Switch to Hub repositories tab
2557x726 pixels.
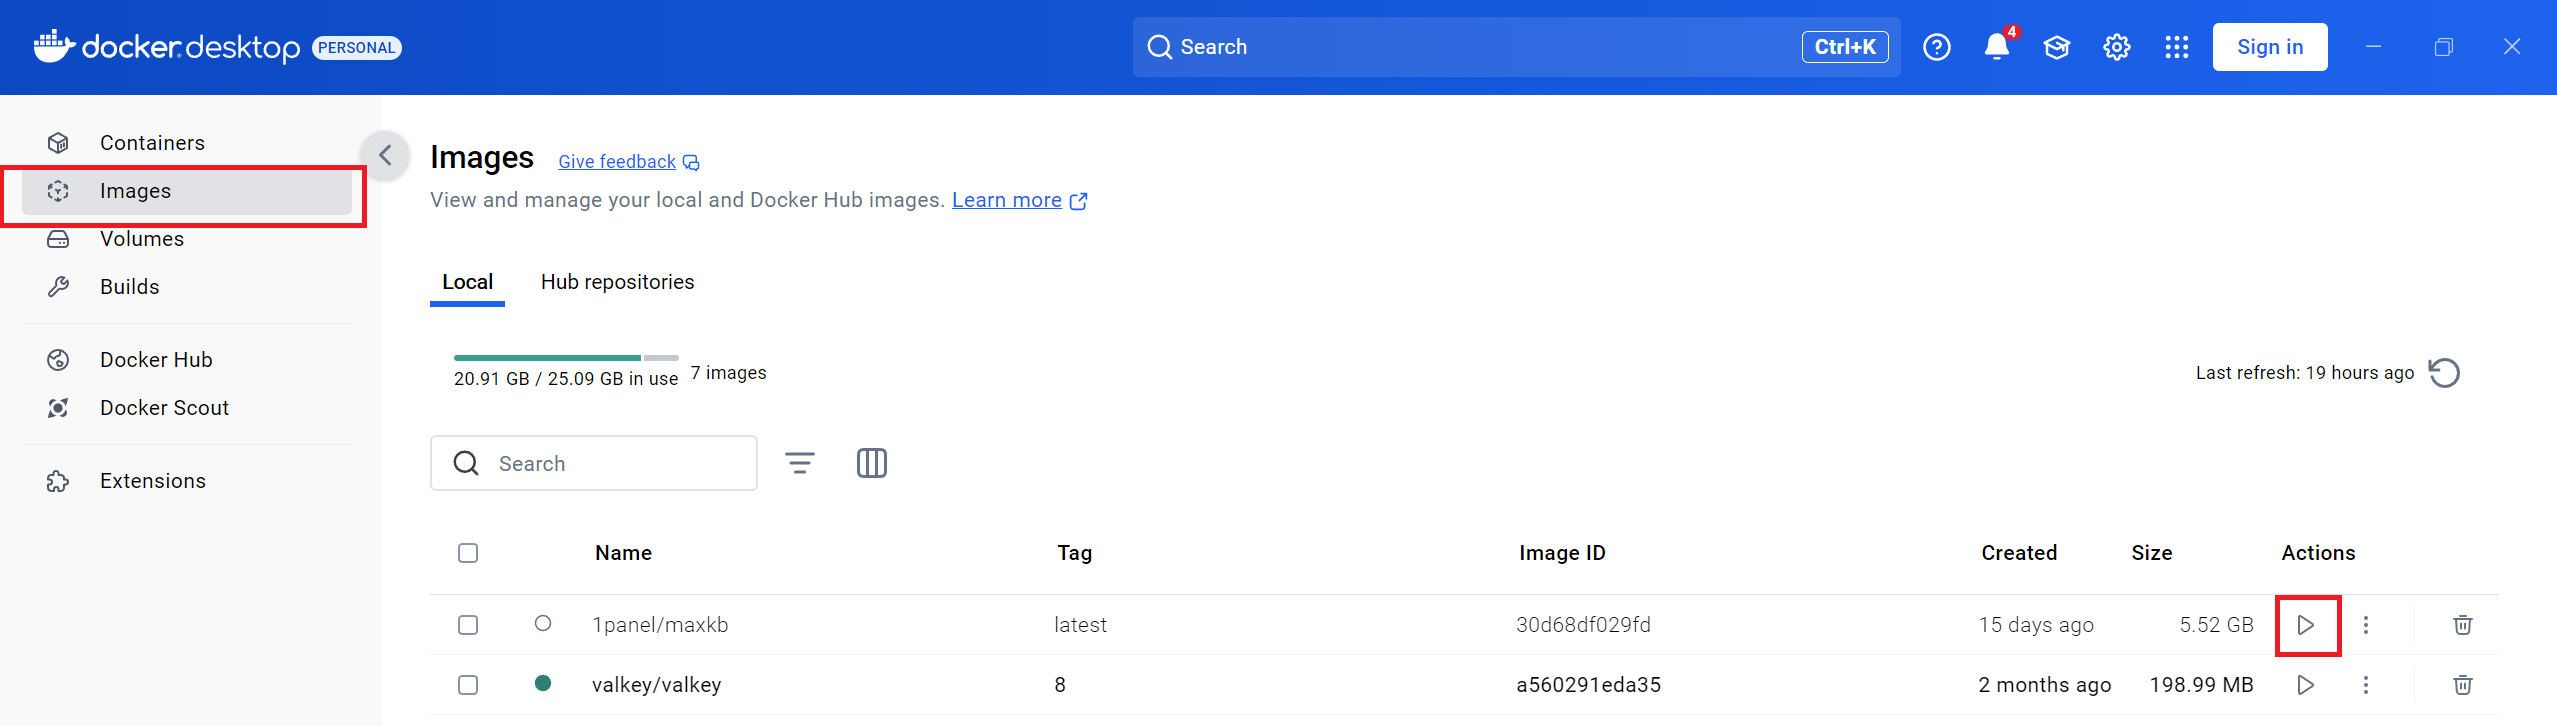617,282
